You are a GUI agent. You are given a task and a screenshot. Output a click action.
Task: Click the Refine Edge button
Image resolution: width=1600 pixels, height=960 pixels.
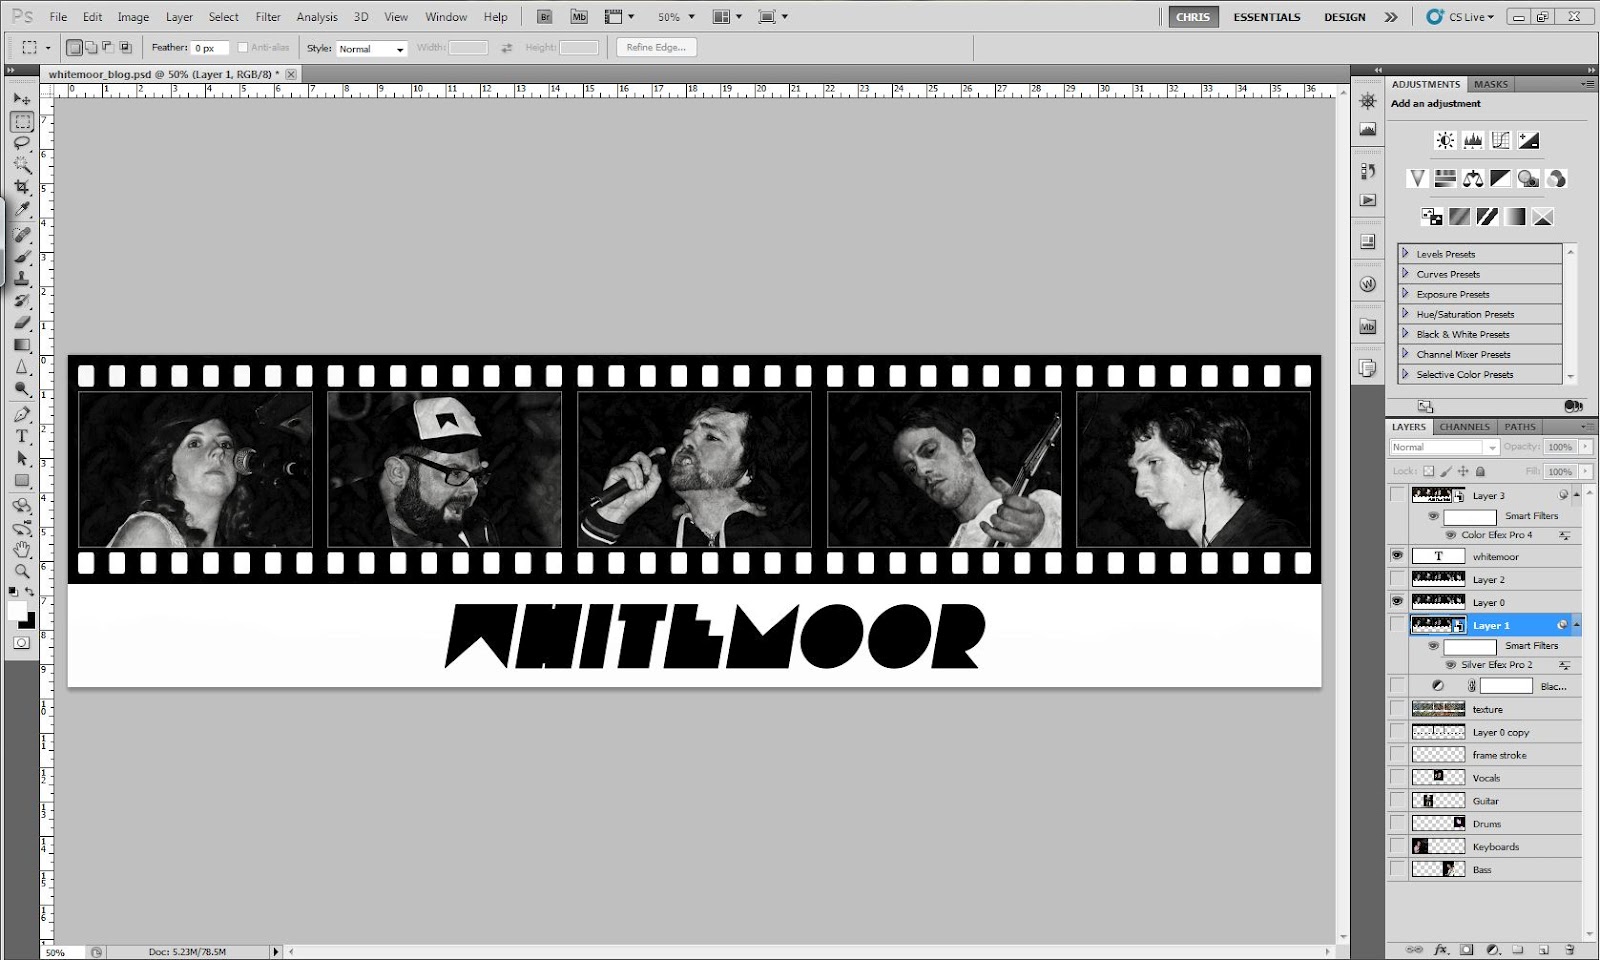pos(655,47)
